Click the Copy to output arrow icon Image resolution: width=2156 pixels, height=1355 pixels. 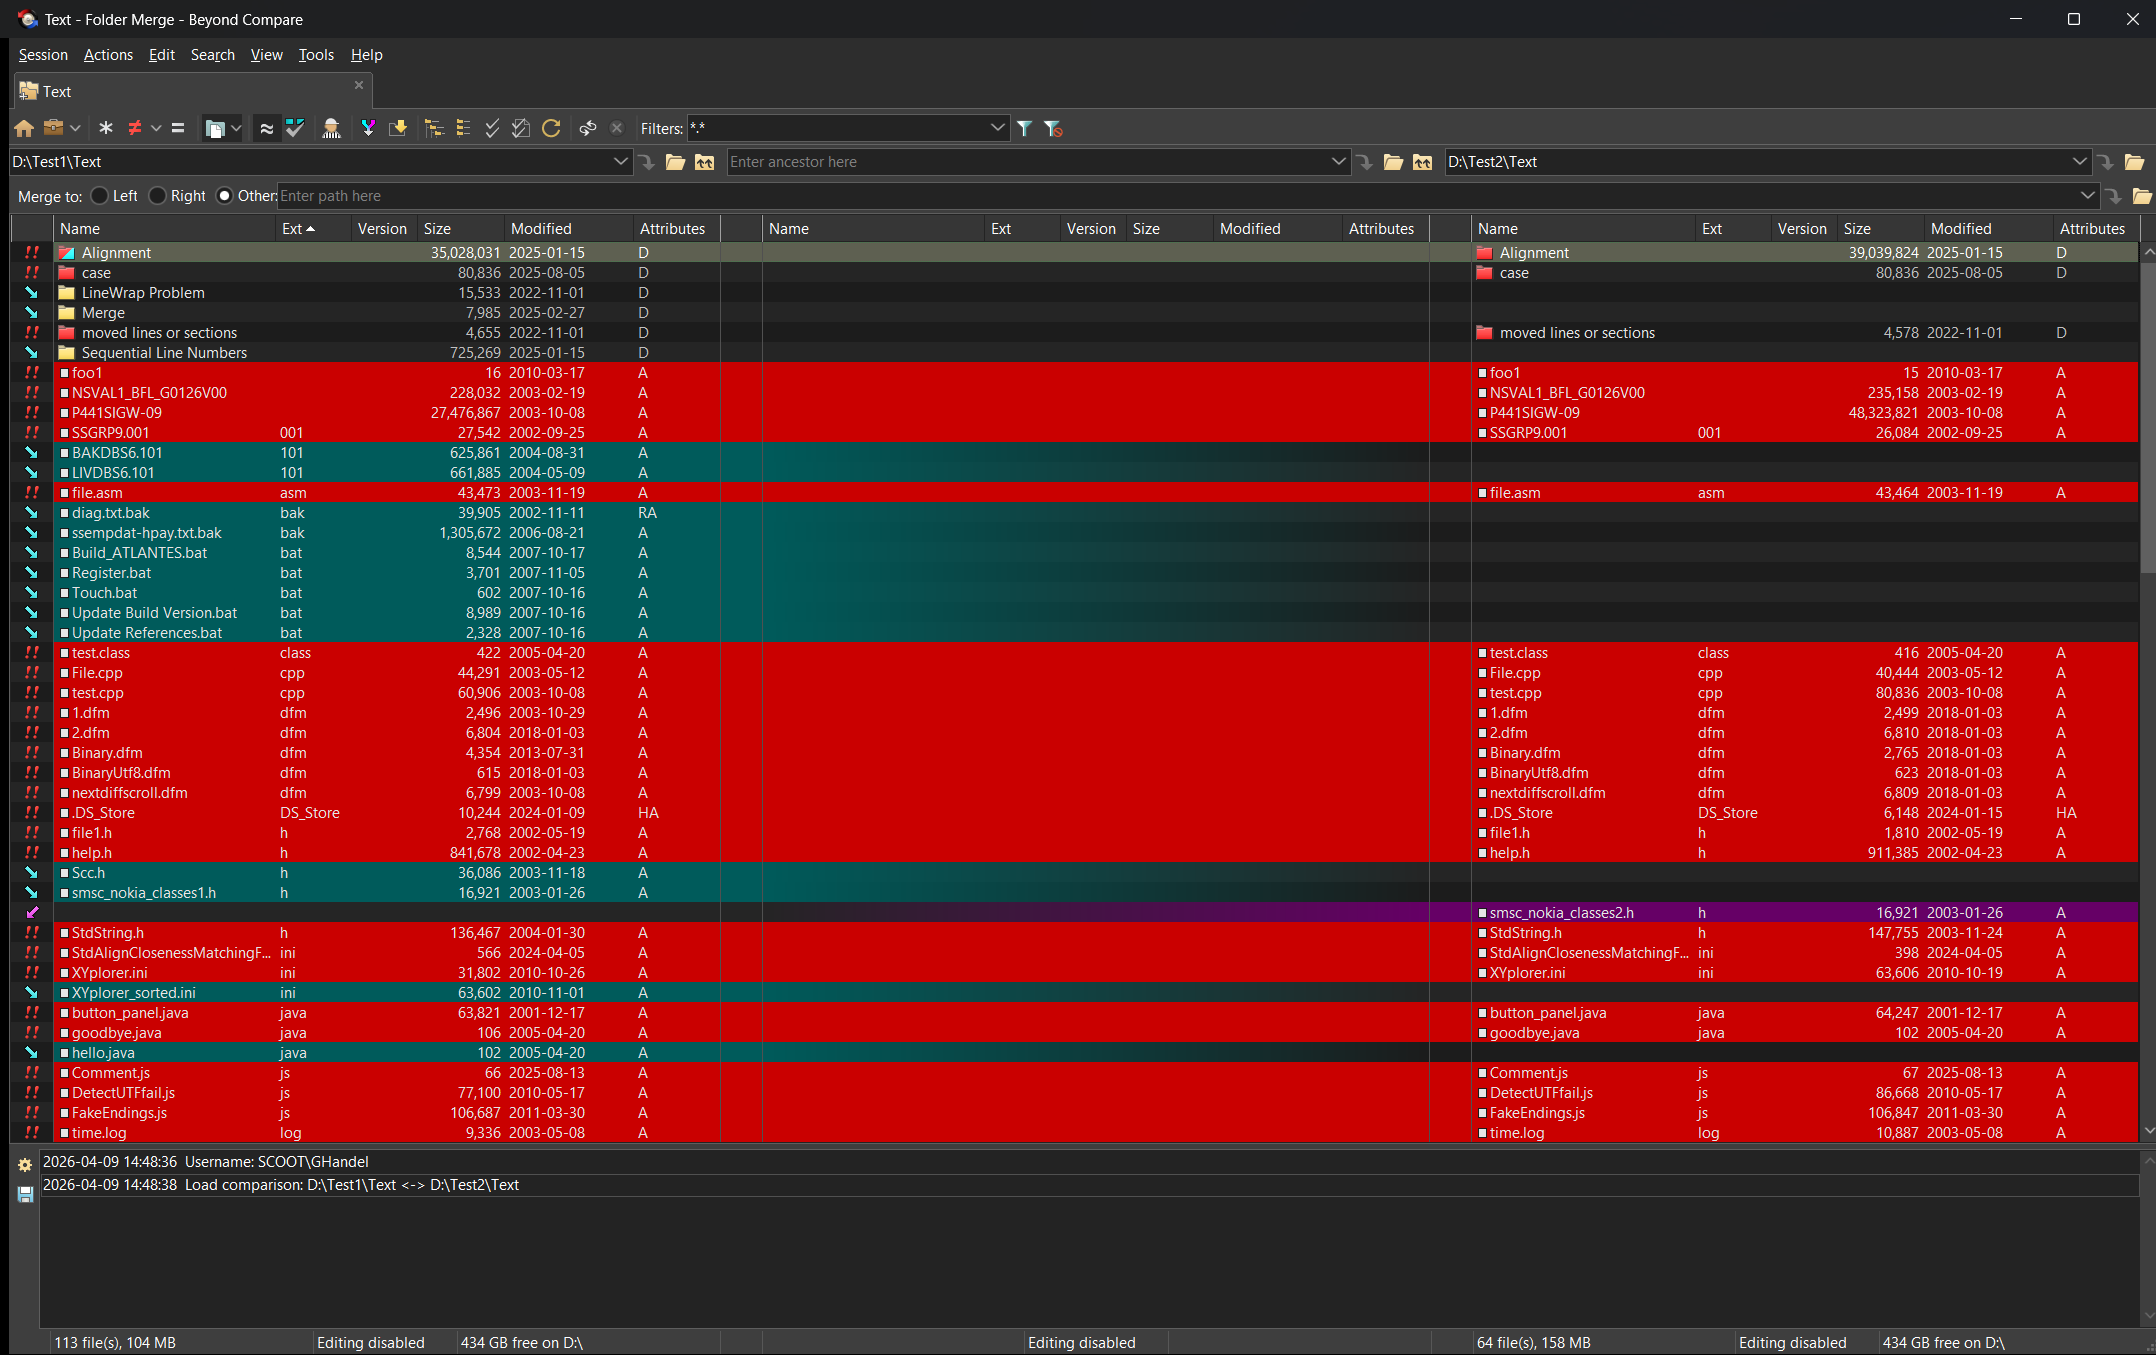398,128
